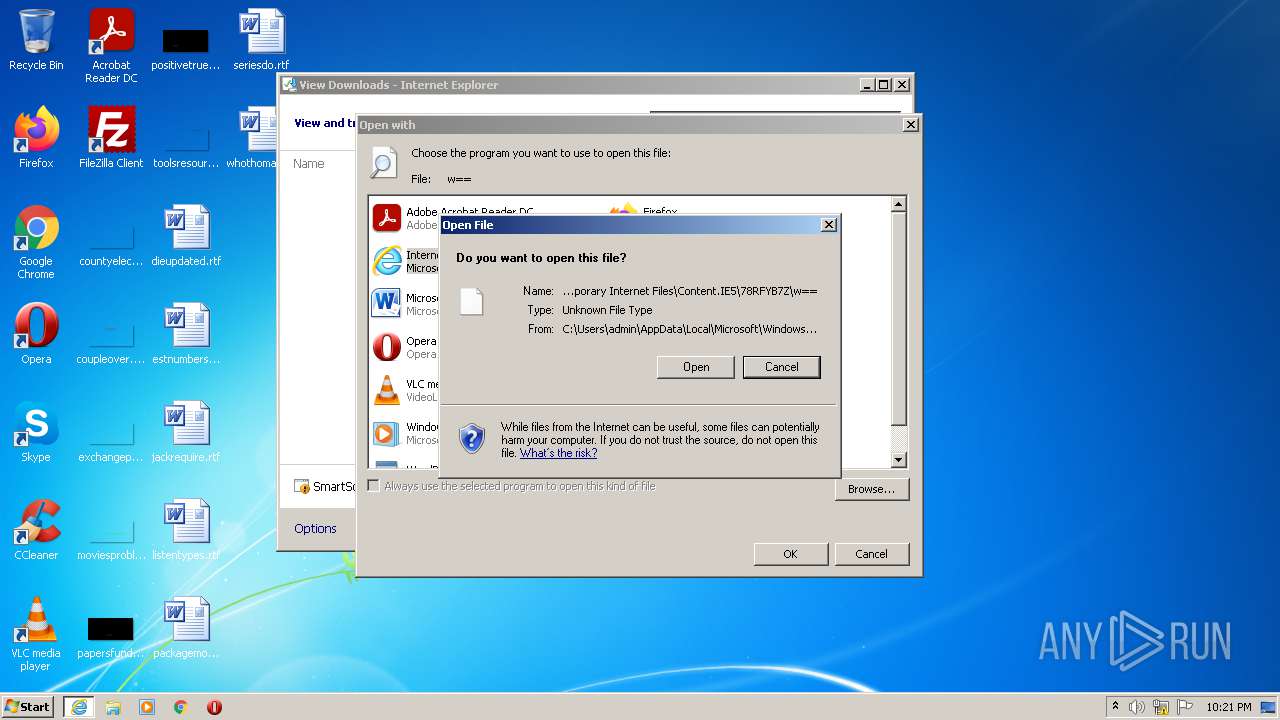Viewport: 1280px width, 720px height.
Task: Launch Opera desktop shortcut
Action: click(36, 334)
